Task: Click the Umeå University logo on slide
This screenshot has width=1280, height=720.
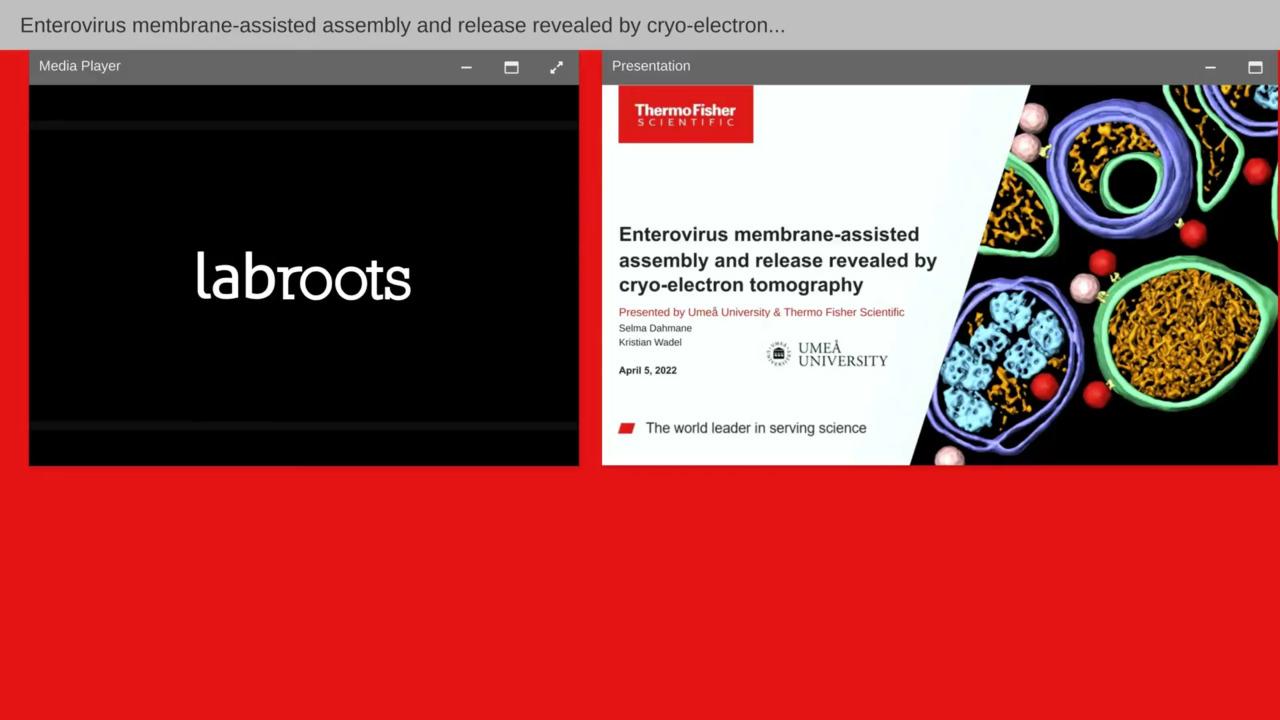Action: point(827,354)
